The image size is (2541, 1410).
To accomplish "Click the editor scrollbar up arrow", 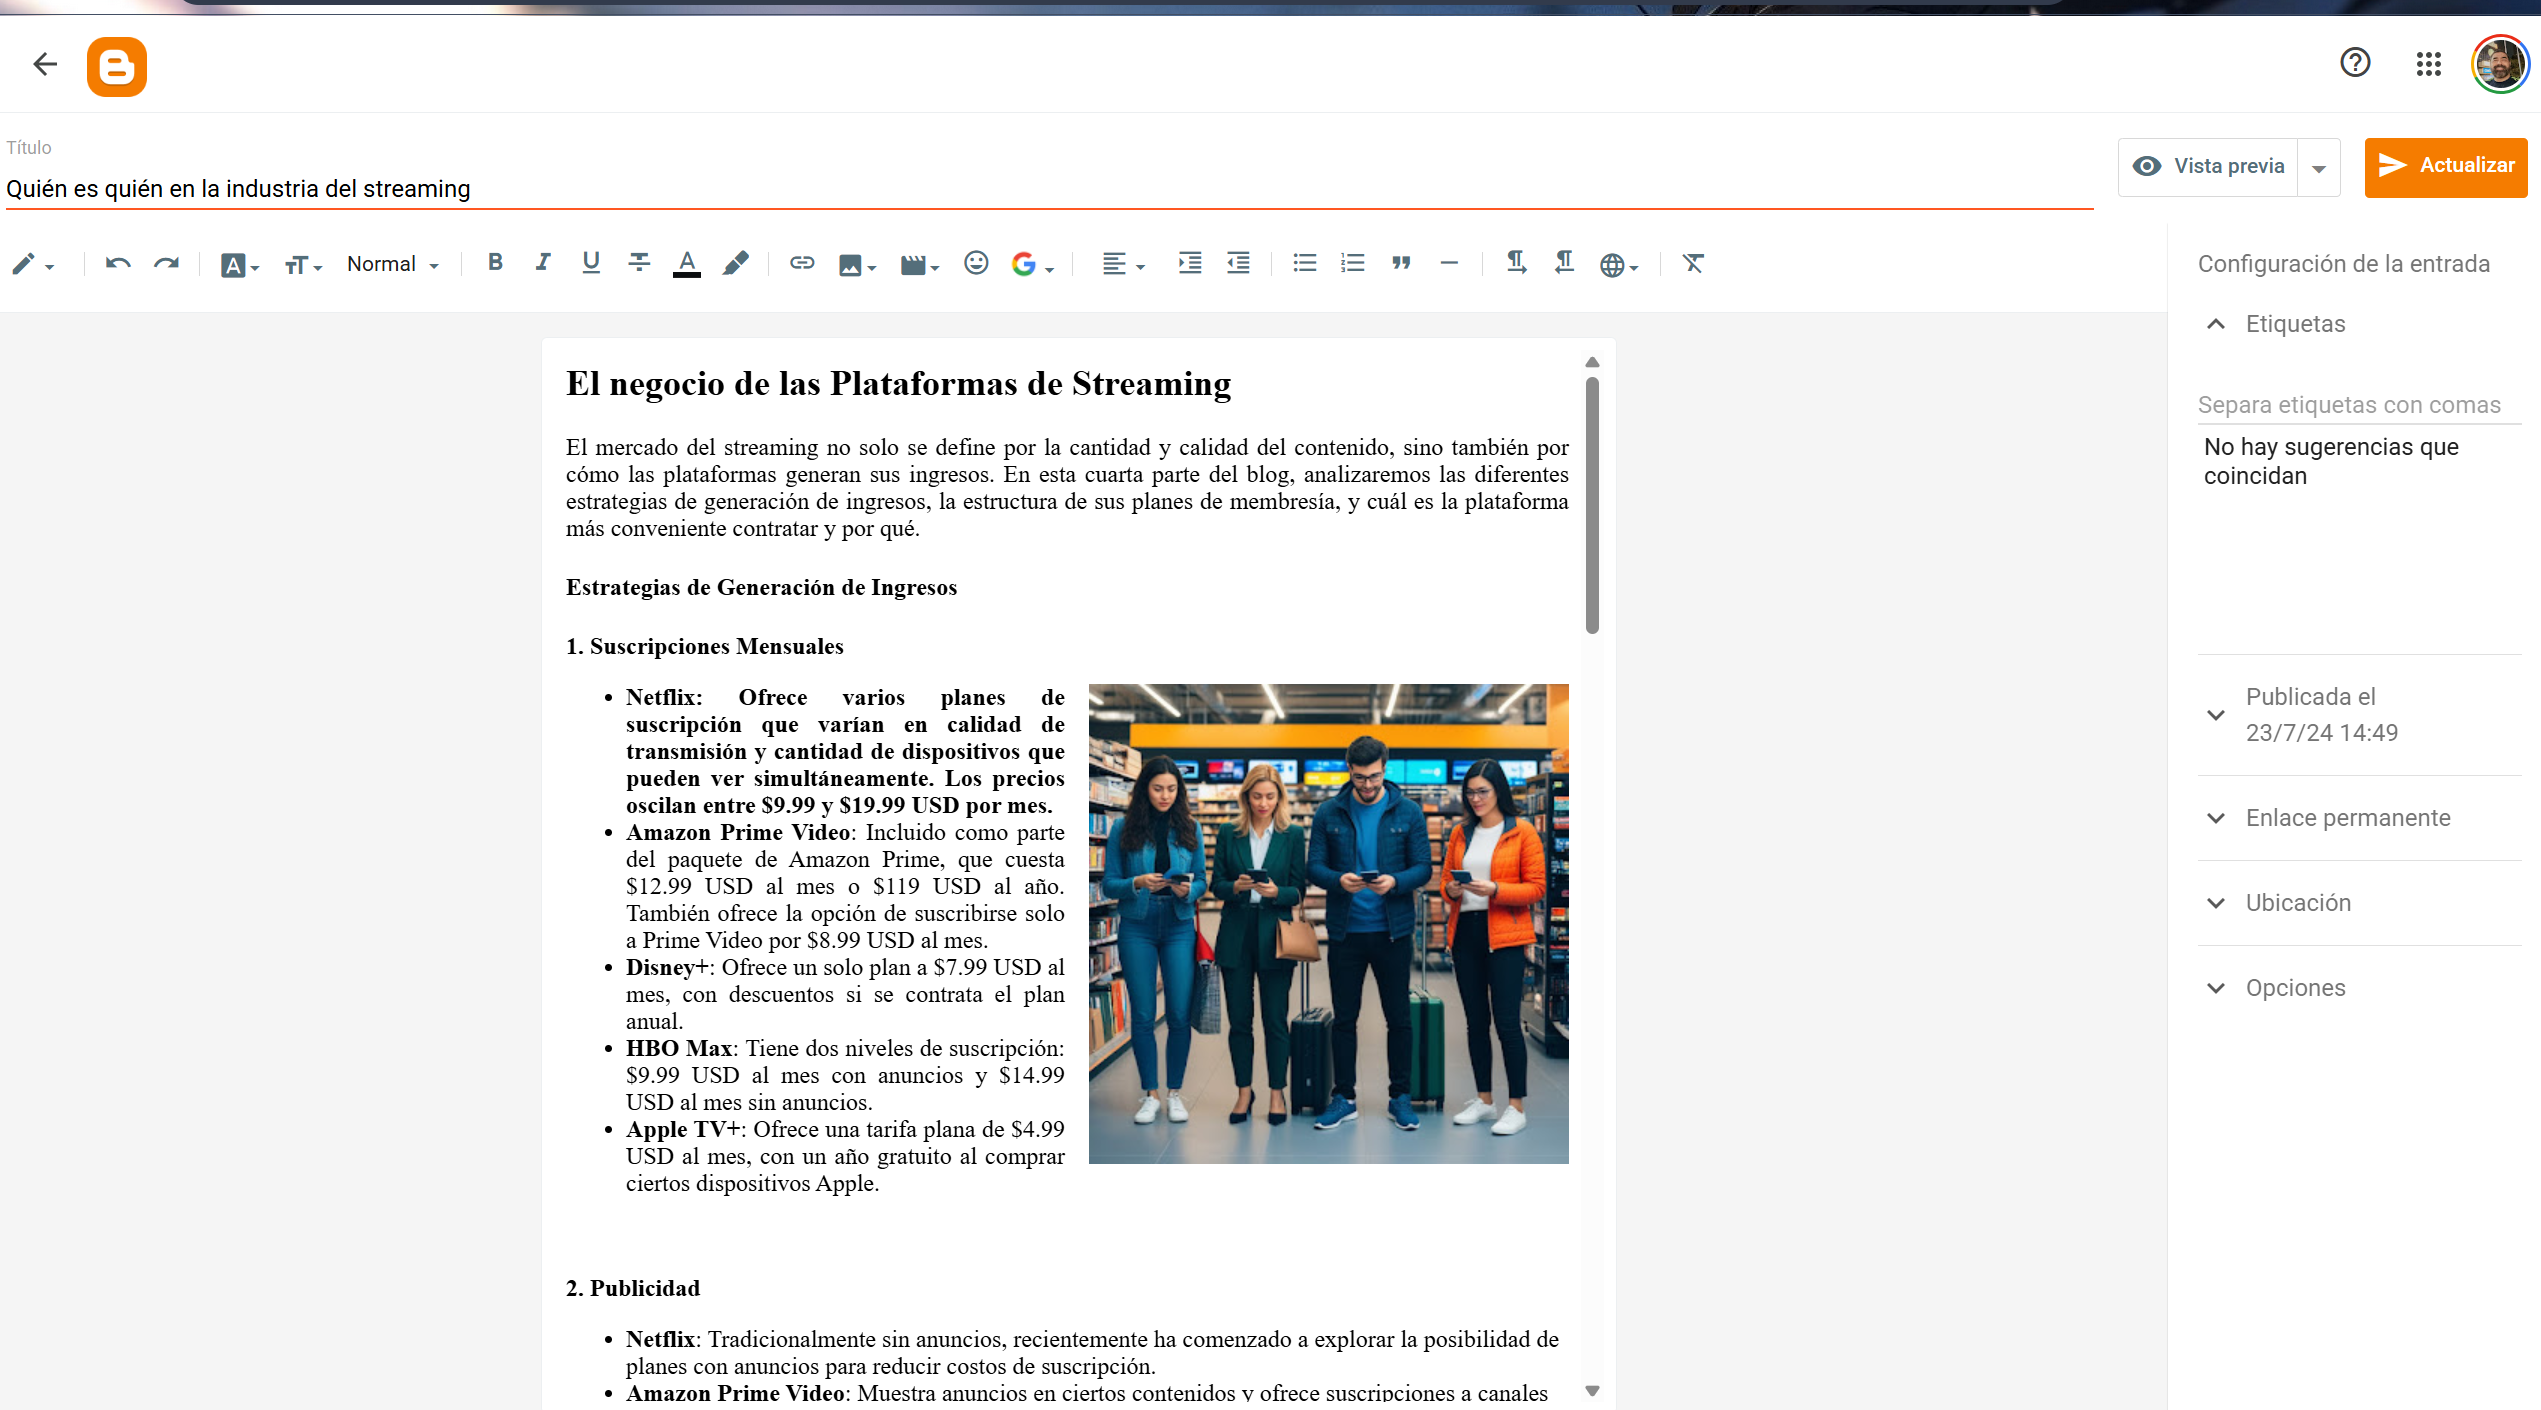I will tap(1592, 362).
